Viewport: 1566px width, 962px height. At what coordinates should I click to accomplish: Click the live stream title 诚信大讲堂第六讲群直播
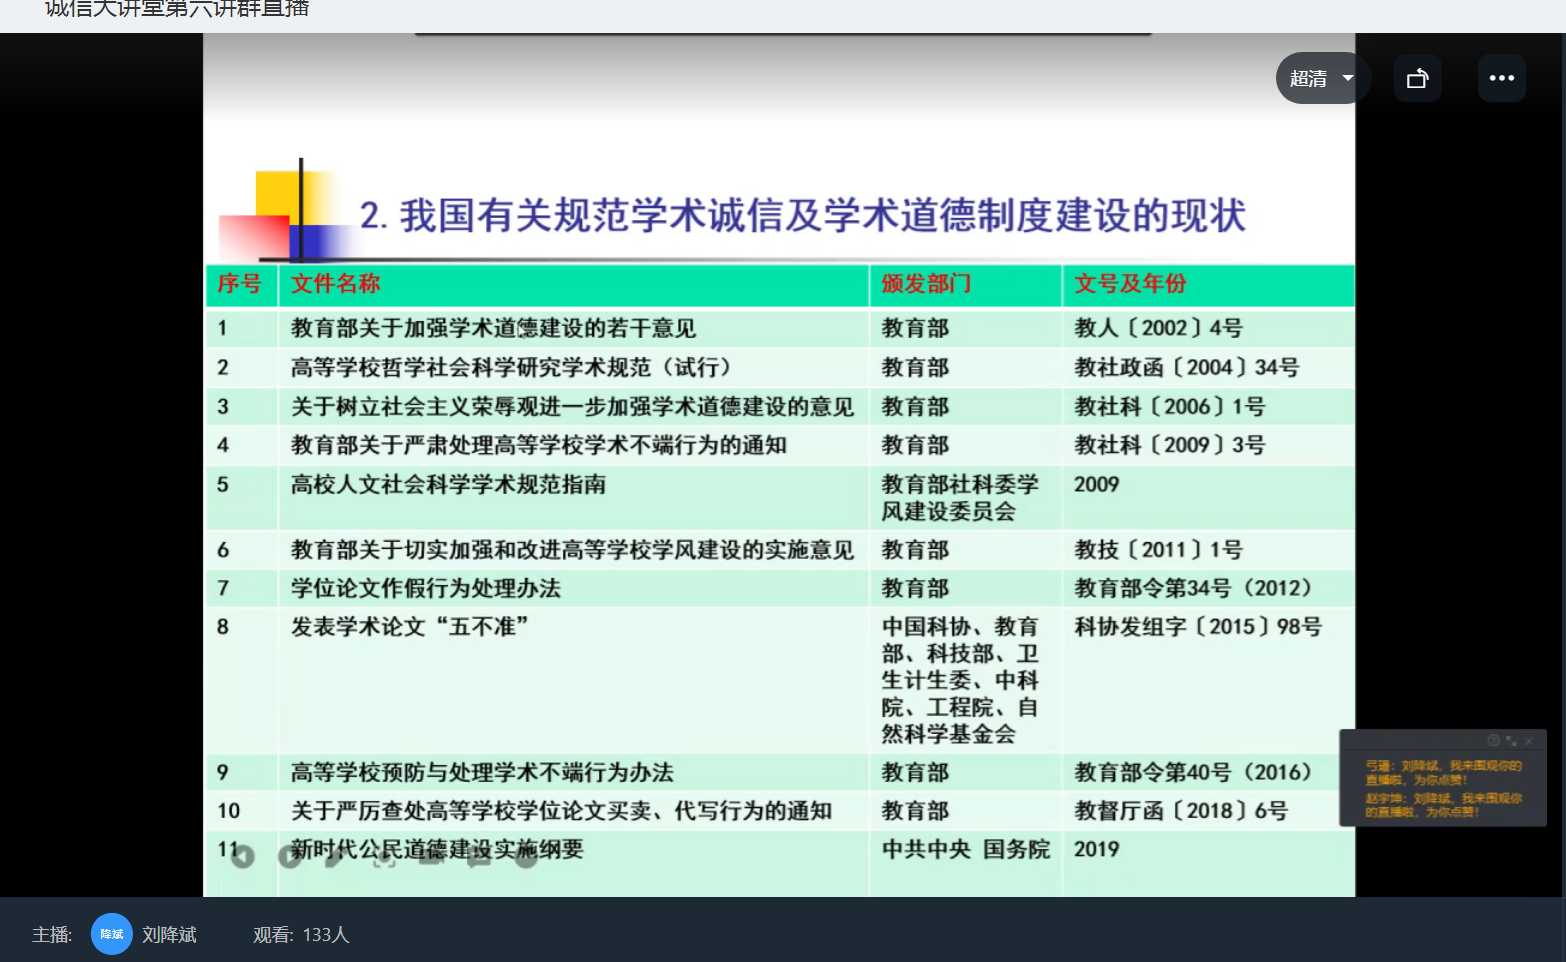[x=177, y=10]
